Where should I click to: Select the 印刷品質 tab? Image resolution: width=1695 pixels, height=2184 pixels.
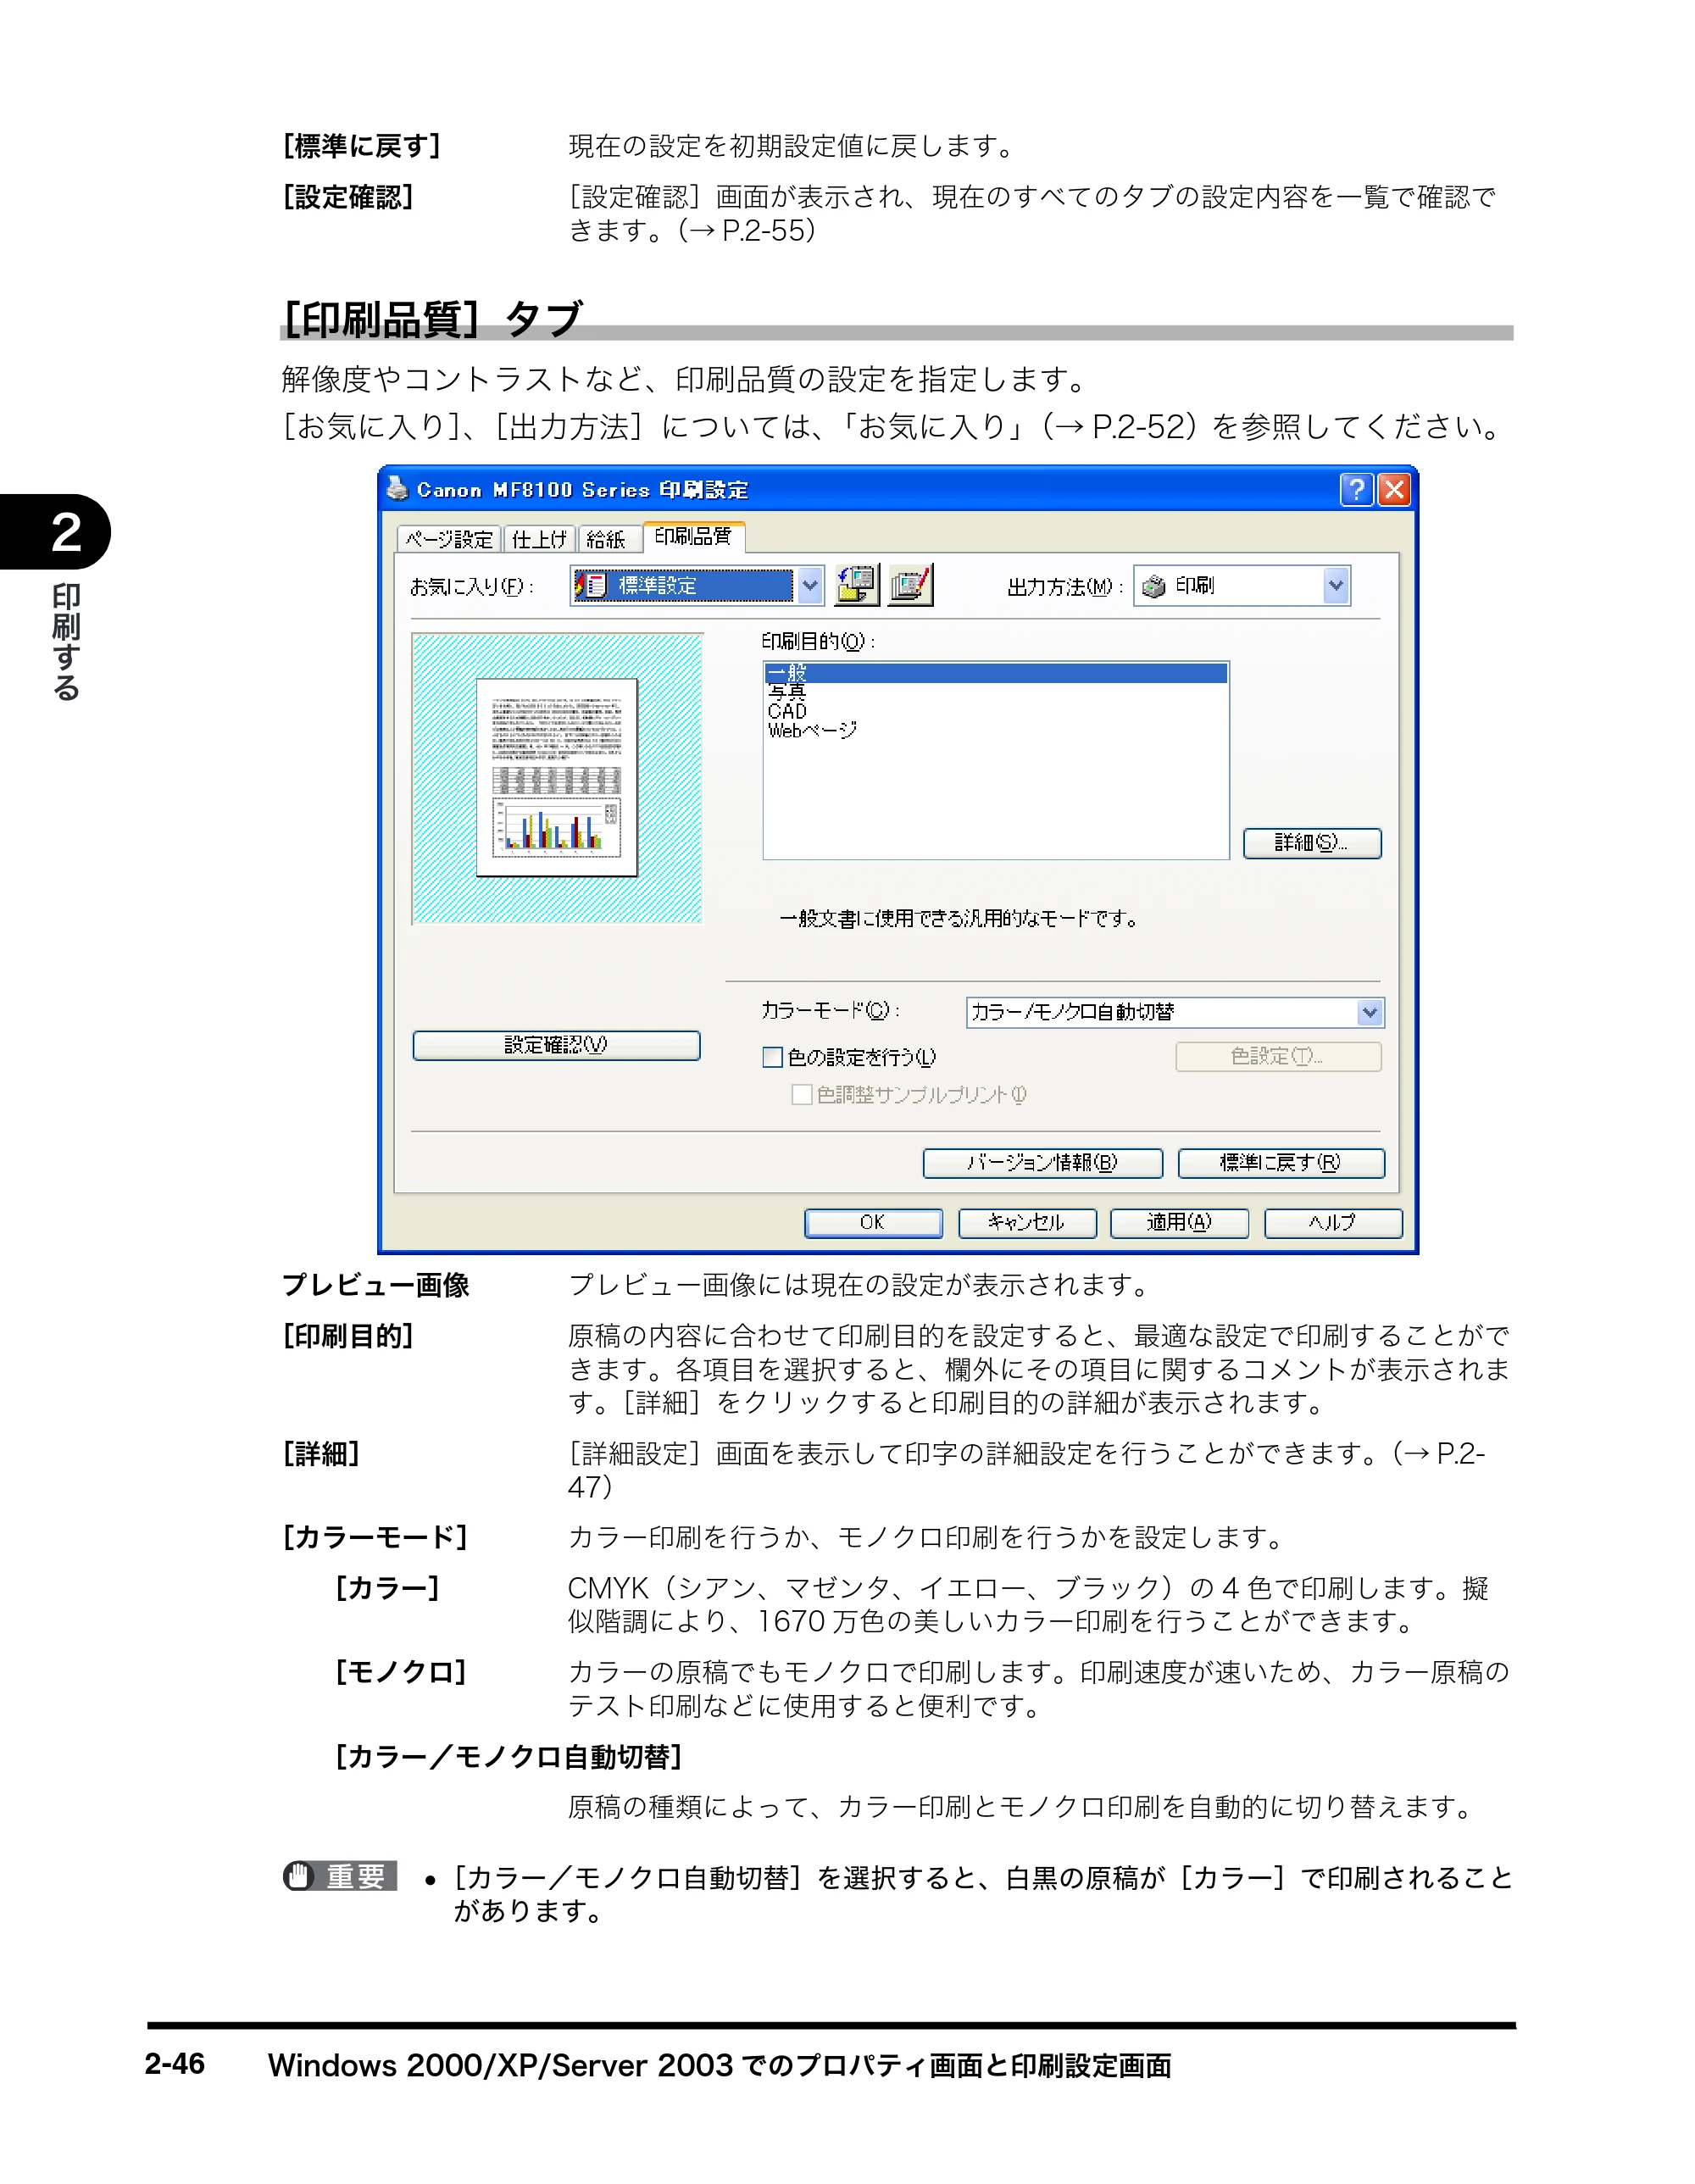click(x=693, y=536)
